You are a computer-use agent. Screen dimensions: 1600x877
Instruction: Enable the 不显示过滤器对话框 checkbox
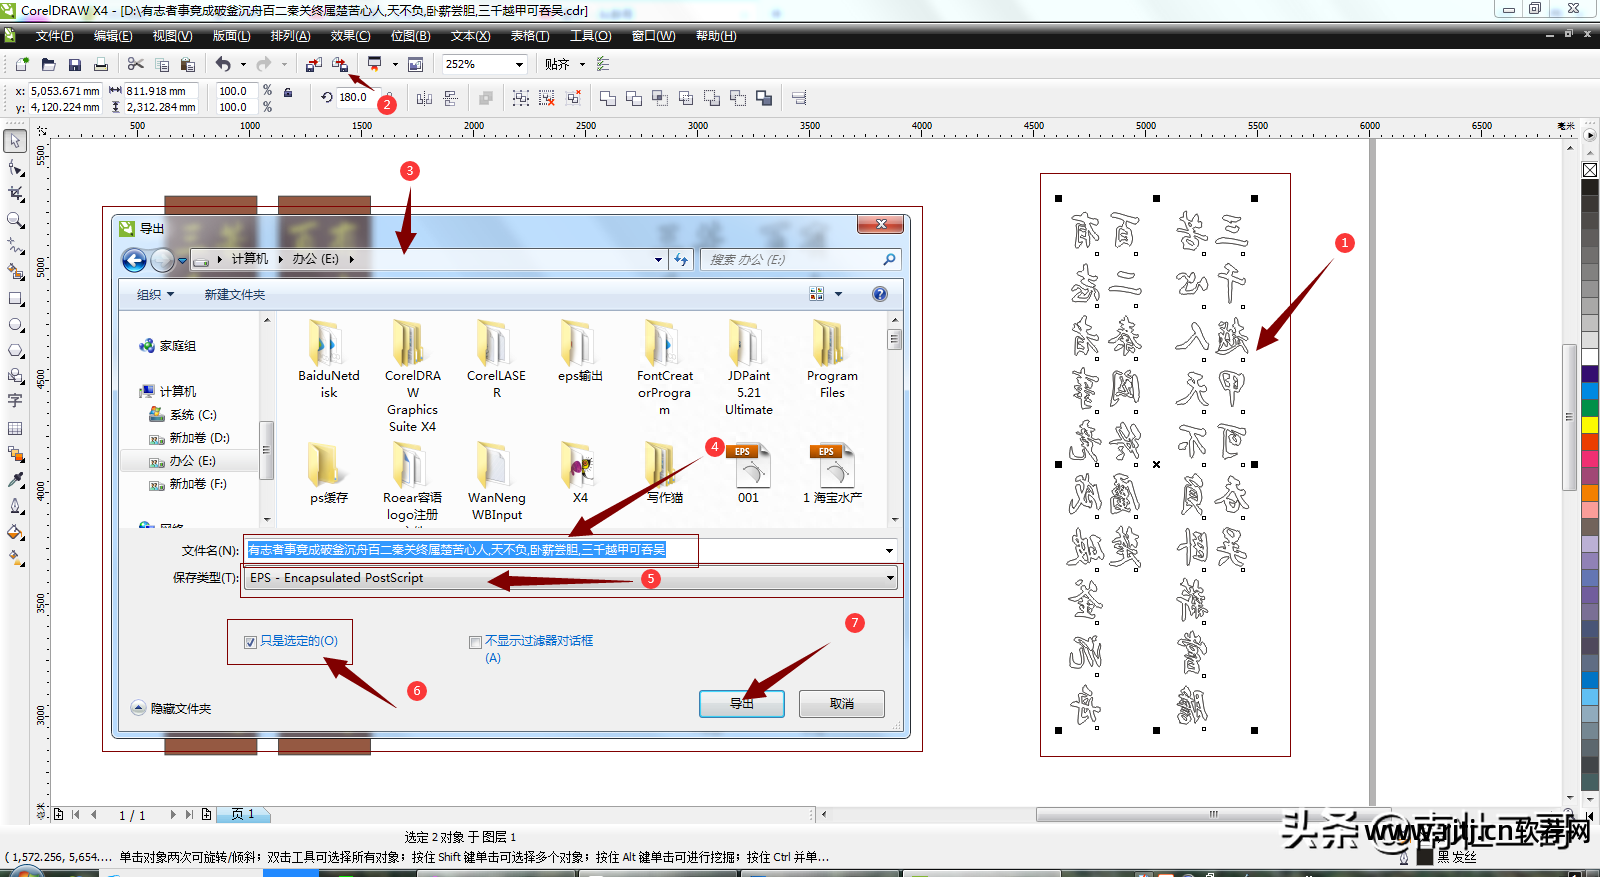pyautogui.click(x=475, y=642)
